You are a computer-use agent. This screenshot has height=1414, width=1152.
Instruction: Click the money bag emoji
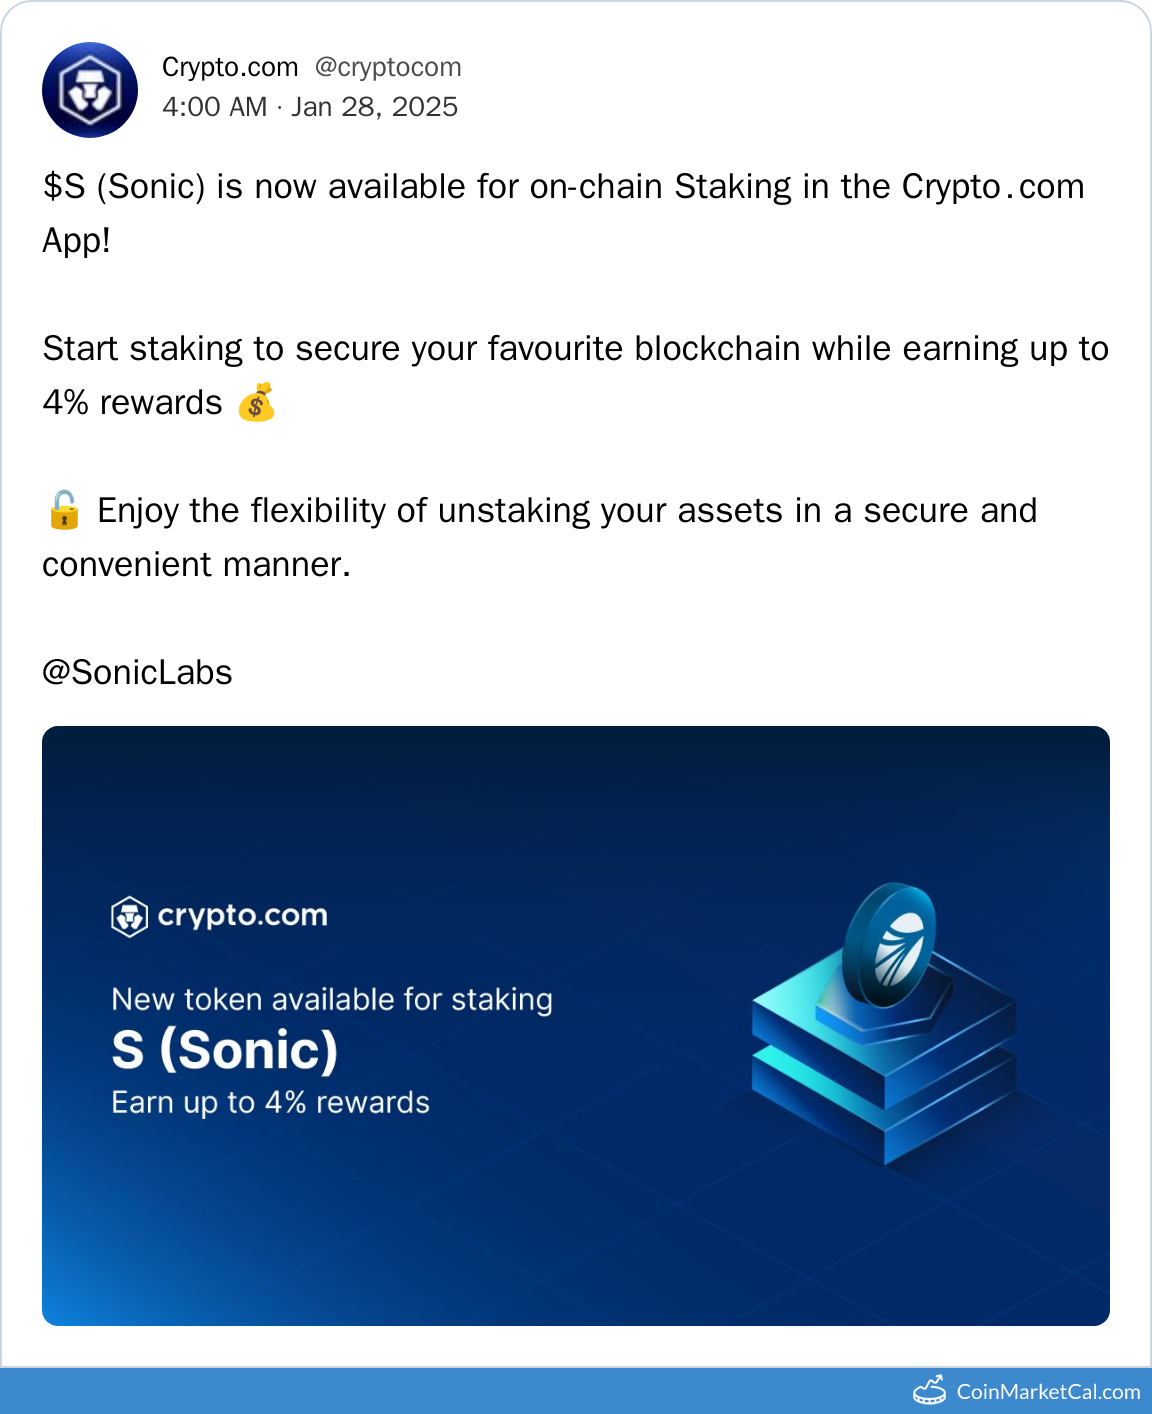[x=256, y=402]
